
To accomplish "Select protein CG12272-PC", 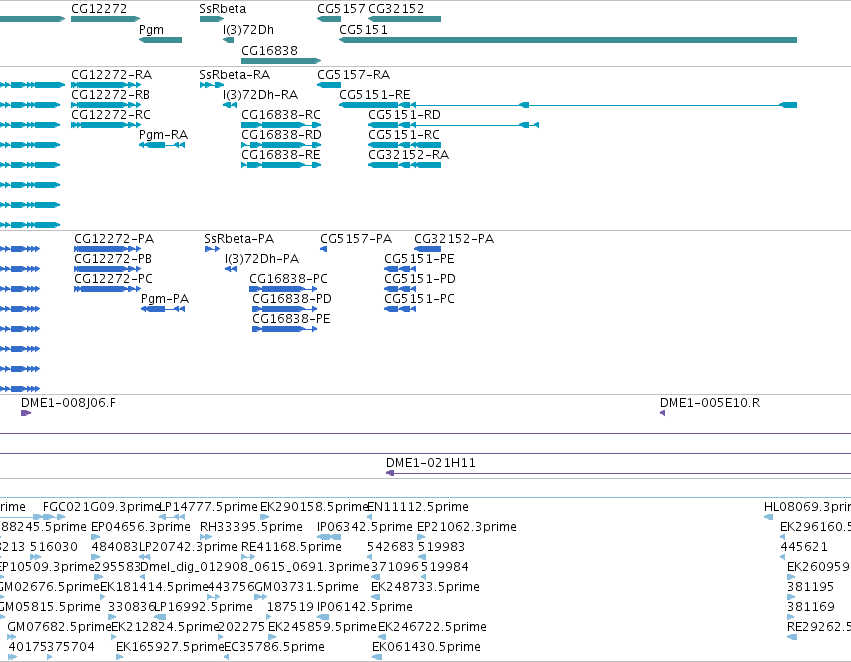I will (x=107, y=289).
